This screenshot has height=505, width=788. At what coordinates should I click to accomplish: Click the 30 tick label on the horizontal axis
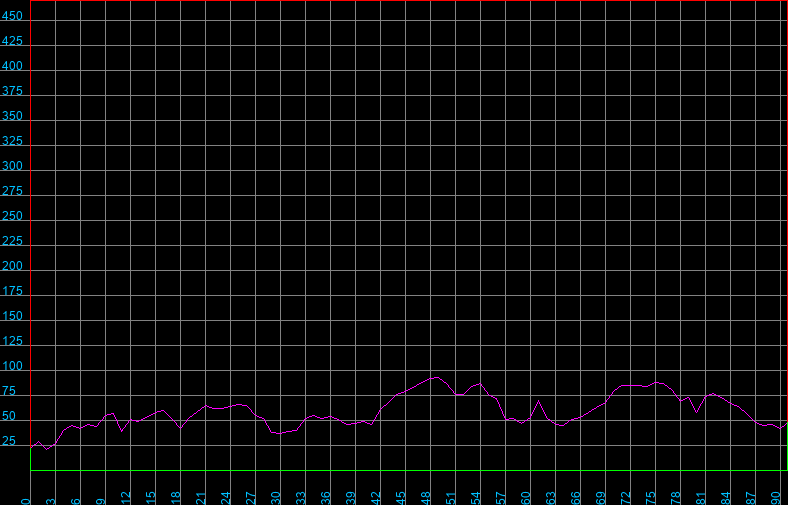276,498
